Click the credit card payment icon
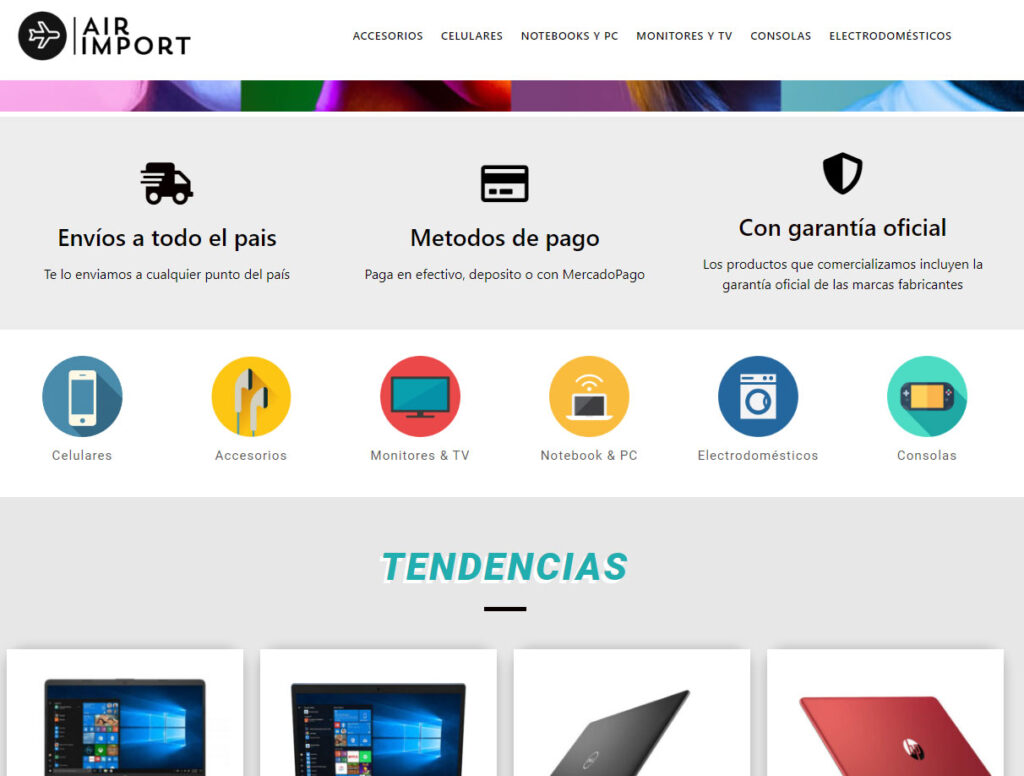The height and width of the screenshot is (776, 1024). pos(504,183)
